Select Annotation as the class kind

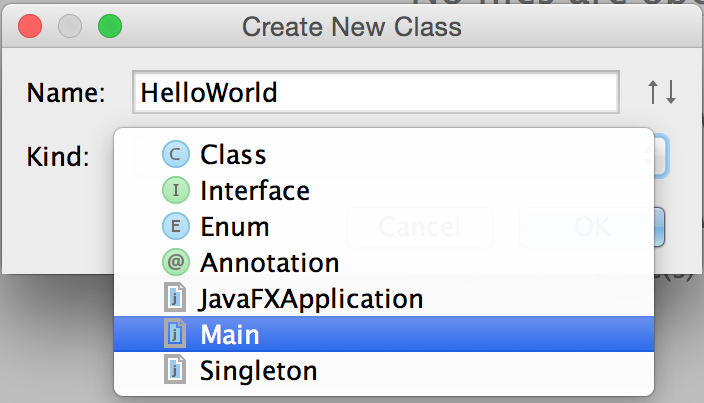coord(384,263)
